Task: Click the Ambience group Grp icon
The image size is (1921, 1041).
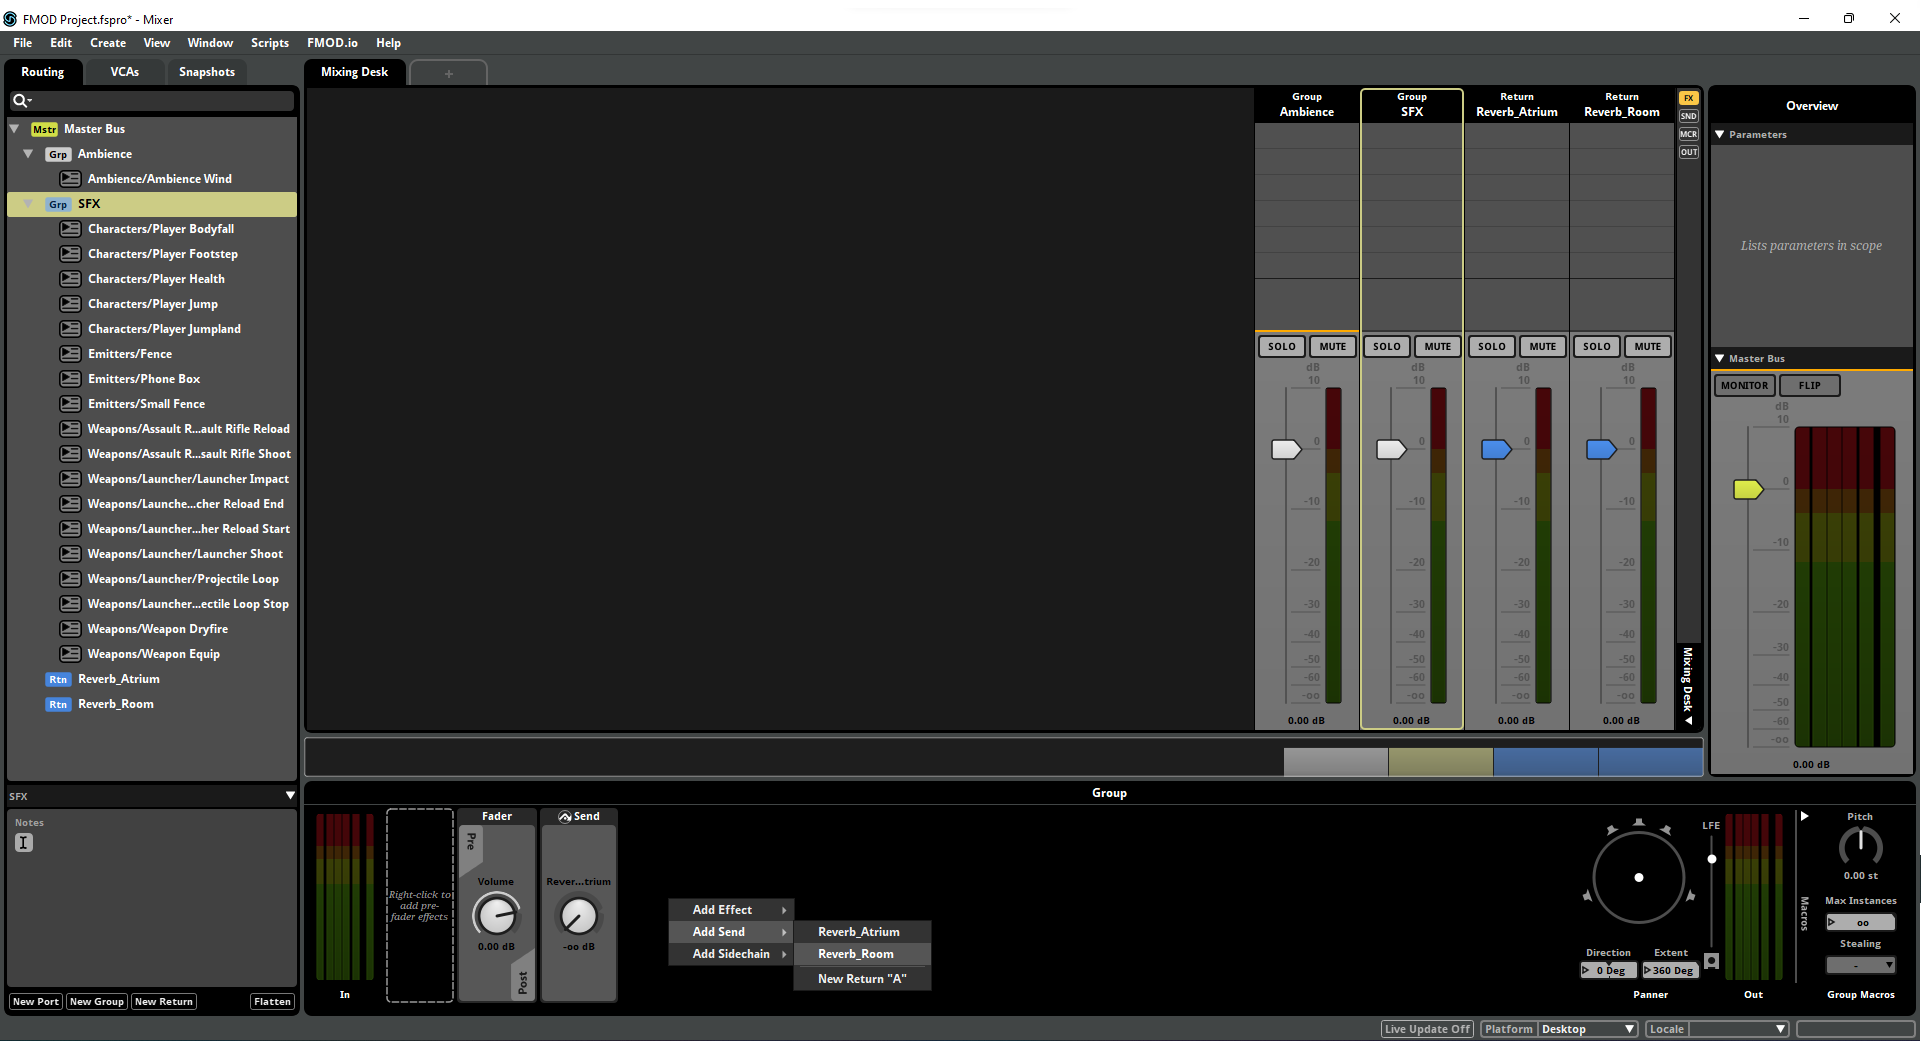Action: coord(58,154)
